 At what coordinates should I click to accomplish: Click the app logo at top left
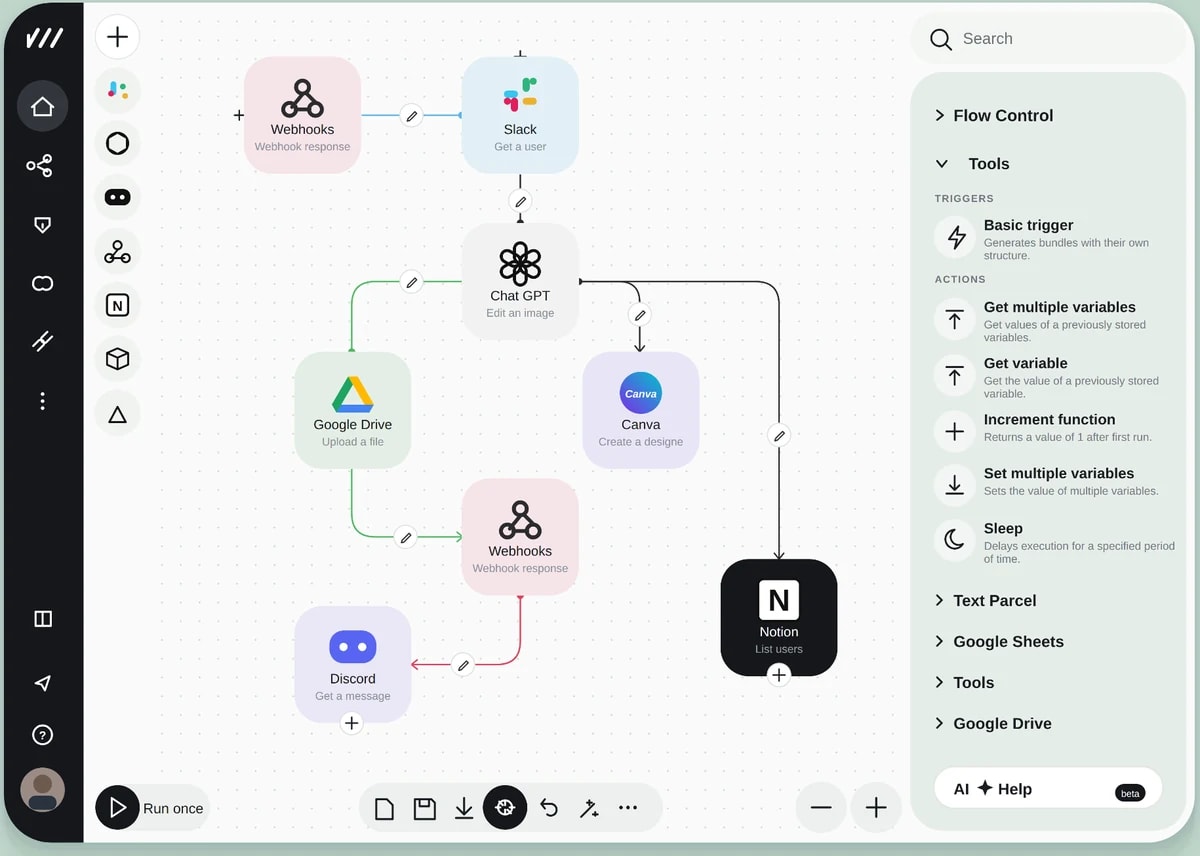[x=44, y=38]
